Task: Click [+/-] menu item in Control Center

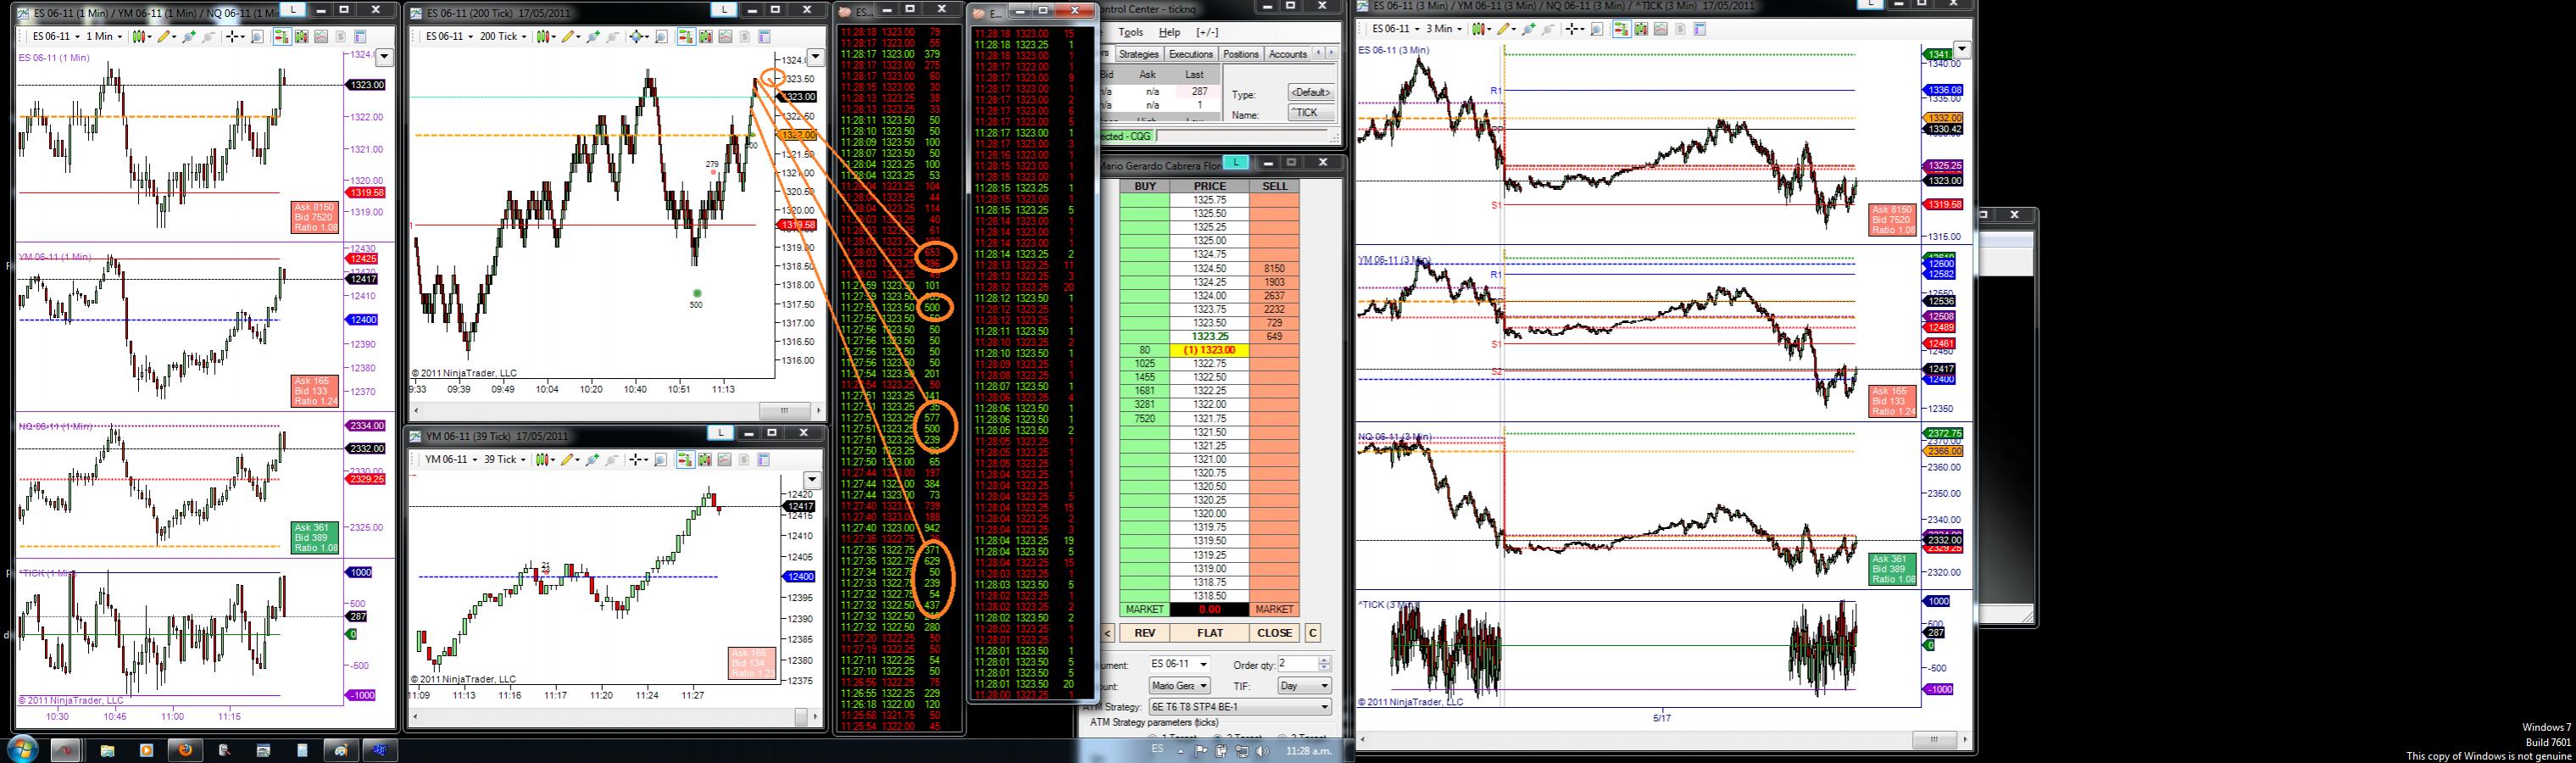Action: click(x=1207, y=33)
